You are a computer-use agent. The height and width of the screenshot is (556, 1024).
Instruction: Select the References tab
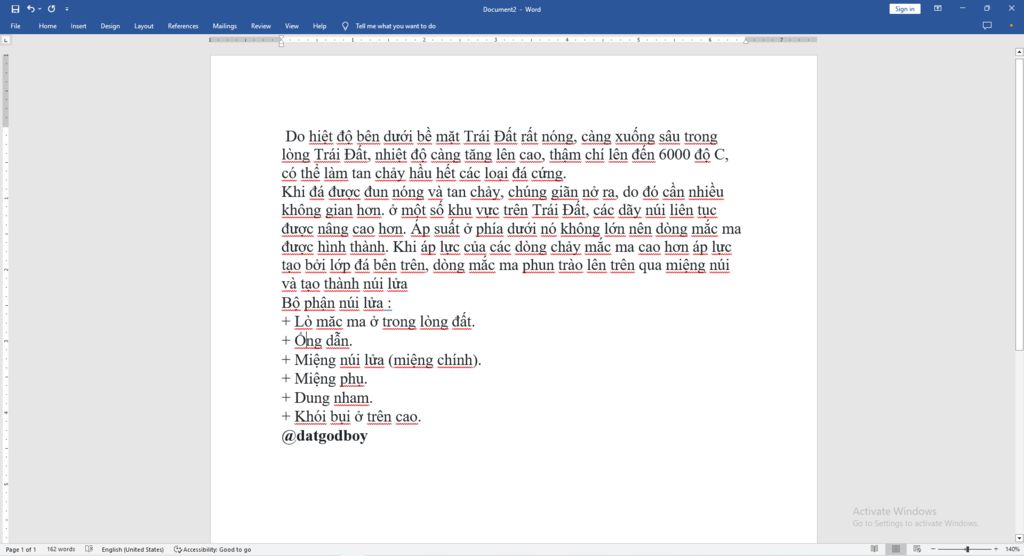pyautogui.click(x=183, y=26)
